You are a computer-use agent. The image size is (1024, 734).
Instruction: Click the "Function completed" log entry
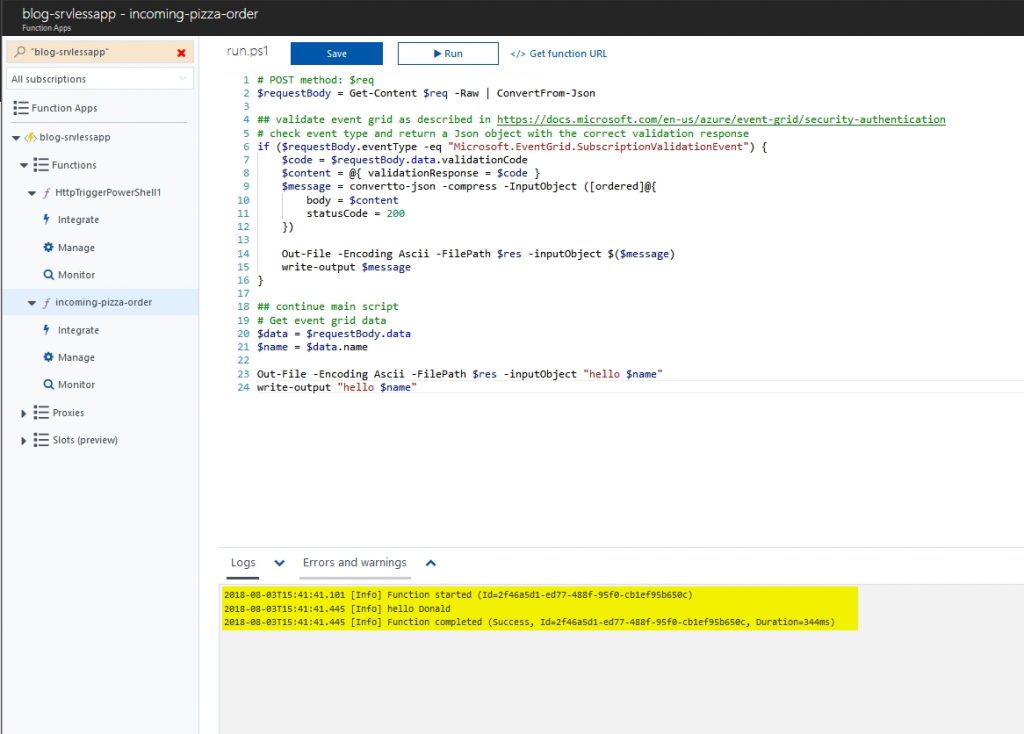[529, 622]
